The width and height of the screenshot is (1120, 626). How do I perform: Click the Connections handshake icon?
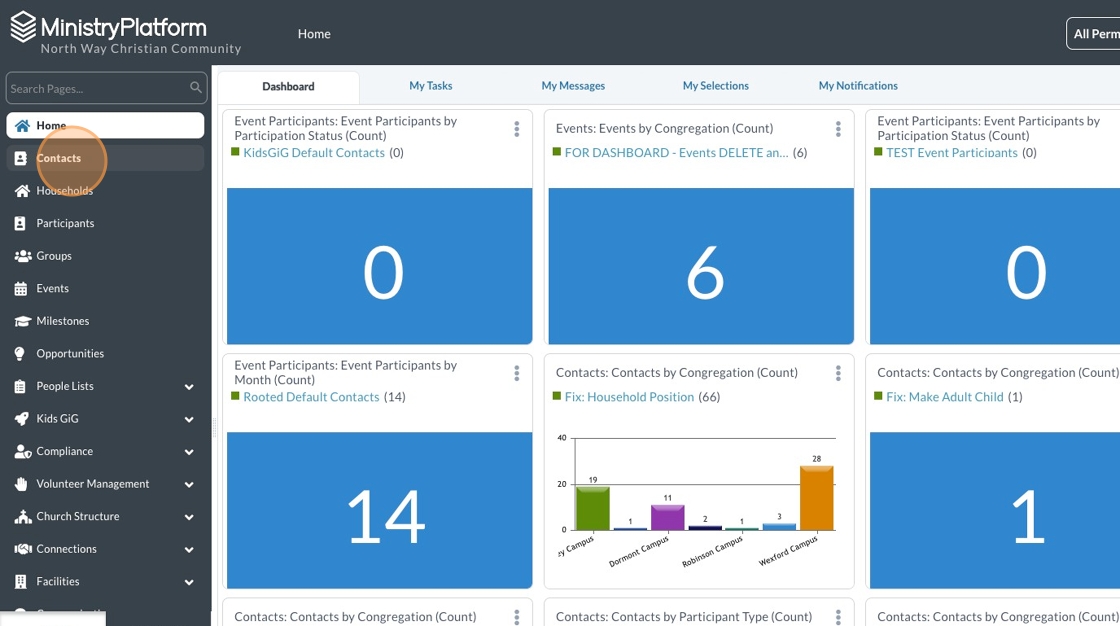click(x=23, y=549)
